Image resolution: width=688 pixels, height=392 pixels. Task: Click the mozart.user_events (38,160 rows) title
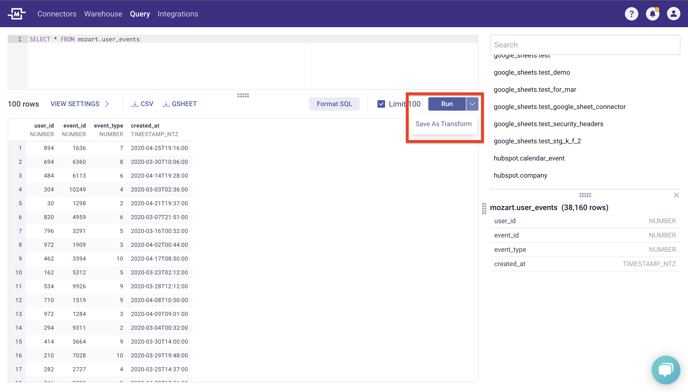[549, 208]
